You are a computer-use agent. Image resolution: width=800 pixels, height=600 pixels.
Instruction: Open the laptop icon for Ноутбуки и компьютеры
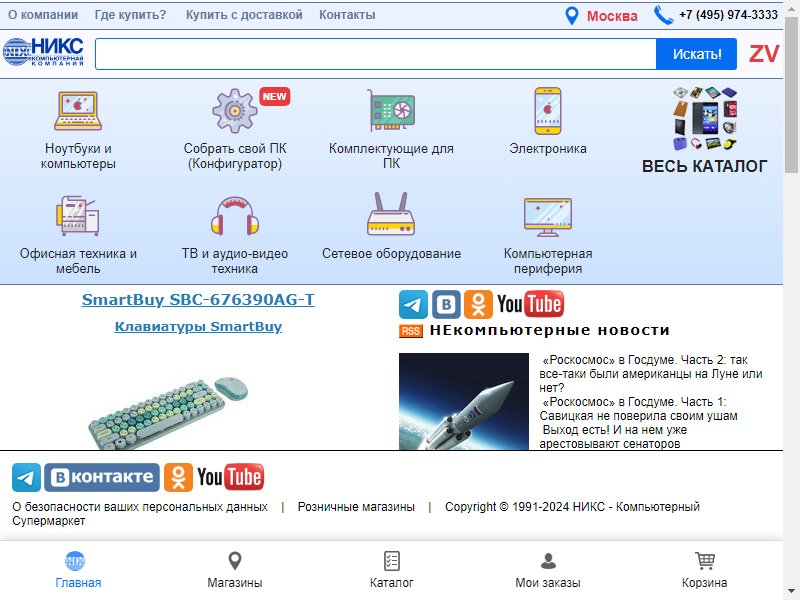point(78,111)
